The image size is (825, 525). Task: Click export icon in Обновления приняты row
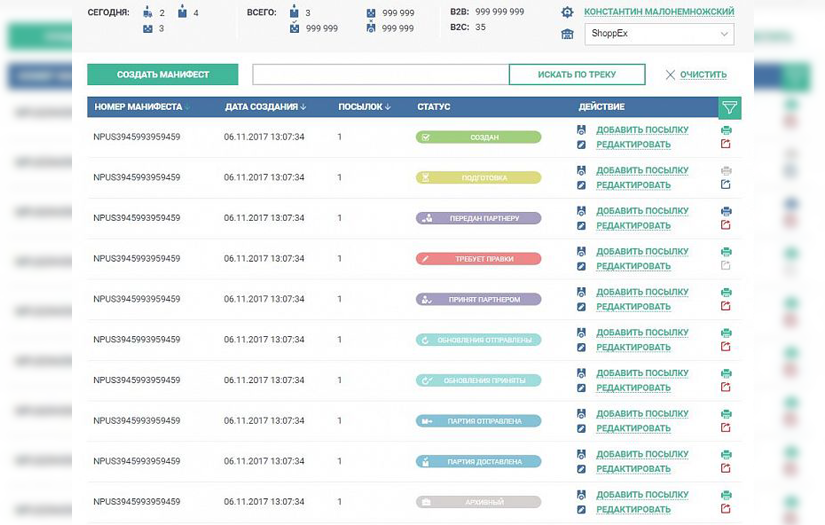(726, 387)
